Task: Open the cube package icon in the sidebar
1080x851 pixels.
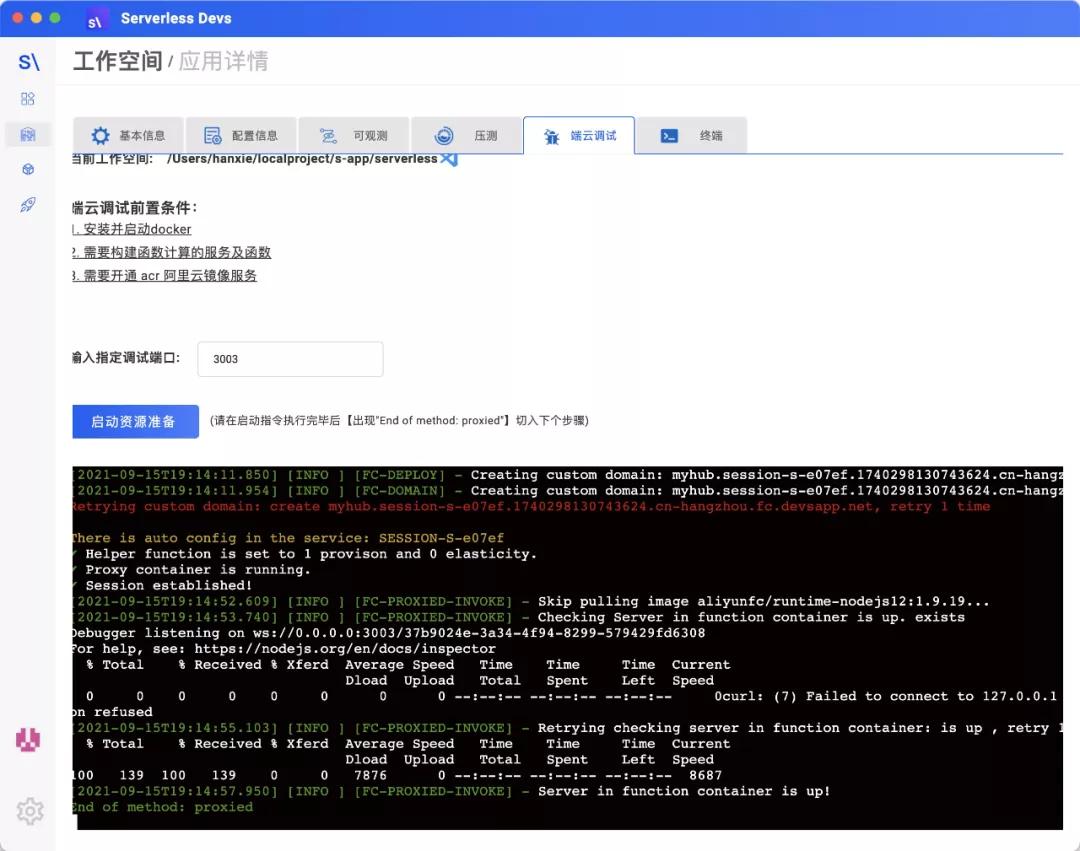Action: [28, 169]
